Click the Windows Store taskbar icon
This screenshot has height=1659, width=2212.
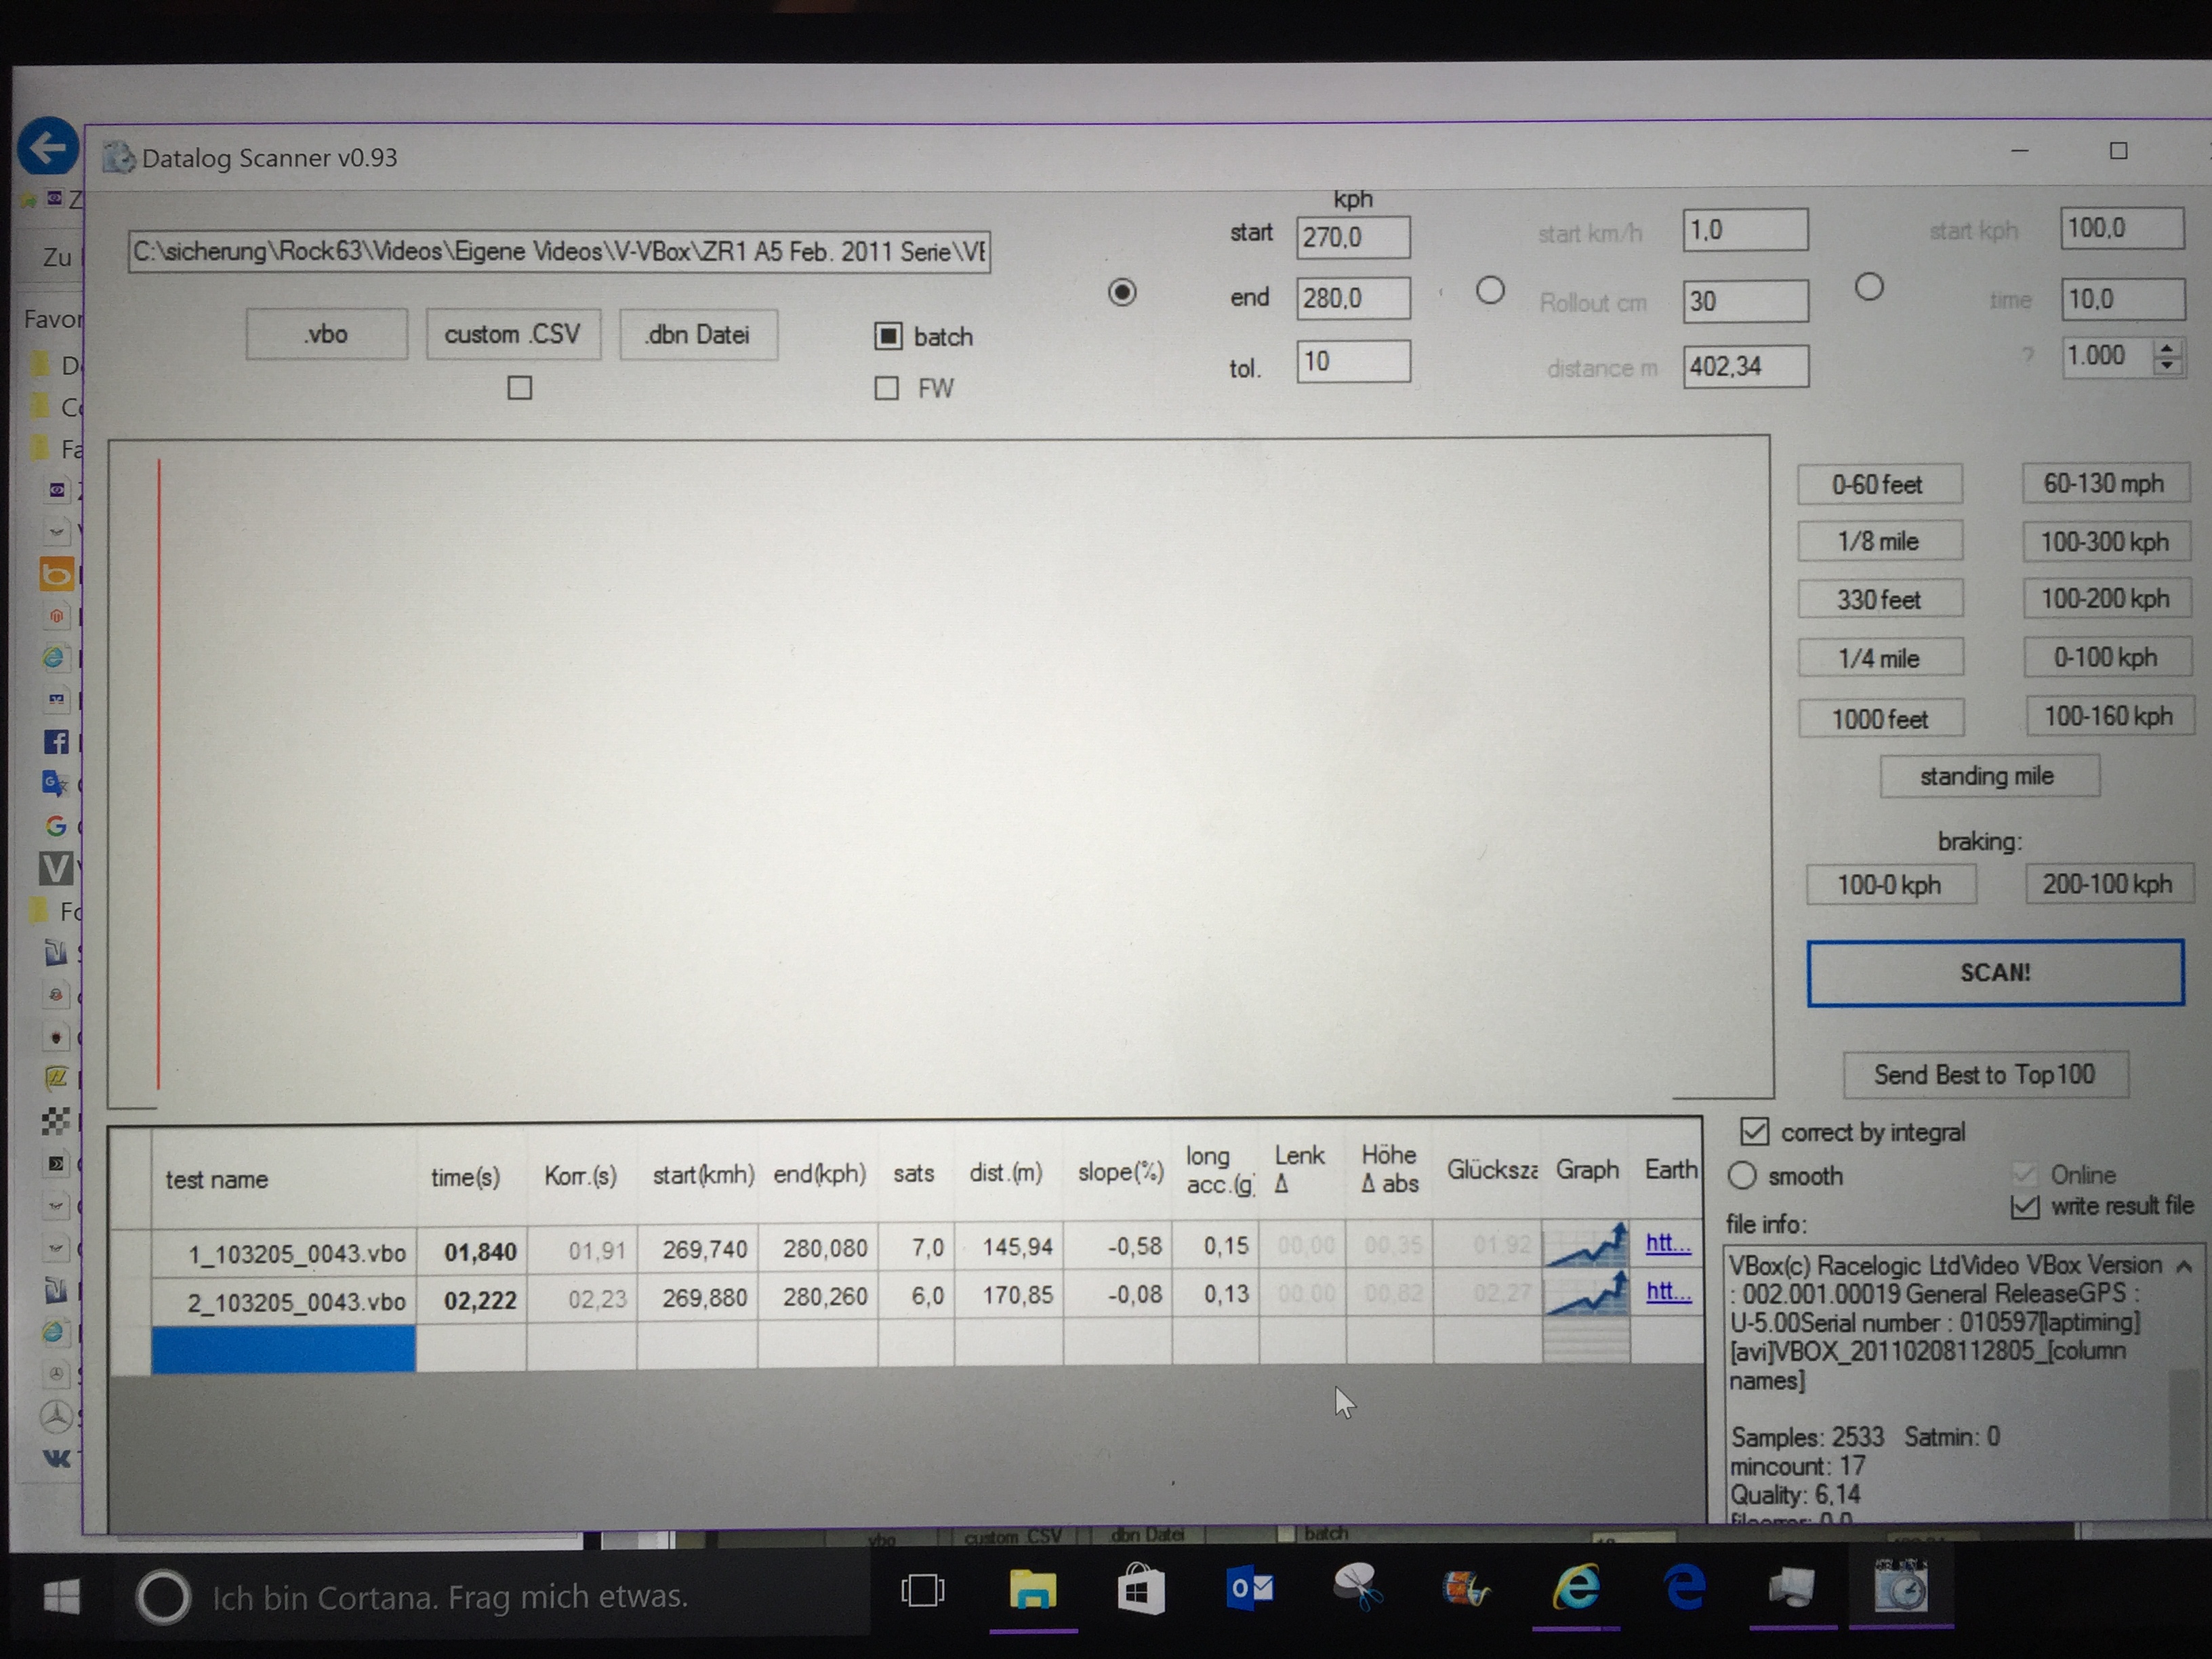coord(1140,1588)
